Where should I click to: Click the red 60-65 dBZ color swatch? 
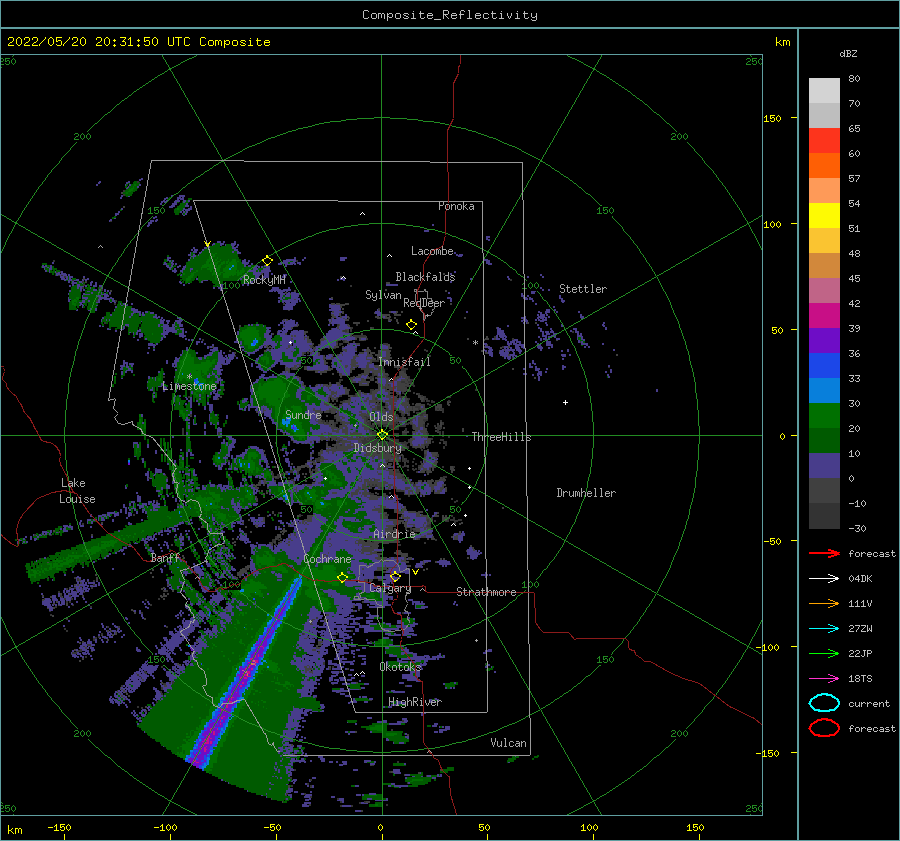[824, 141]
